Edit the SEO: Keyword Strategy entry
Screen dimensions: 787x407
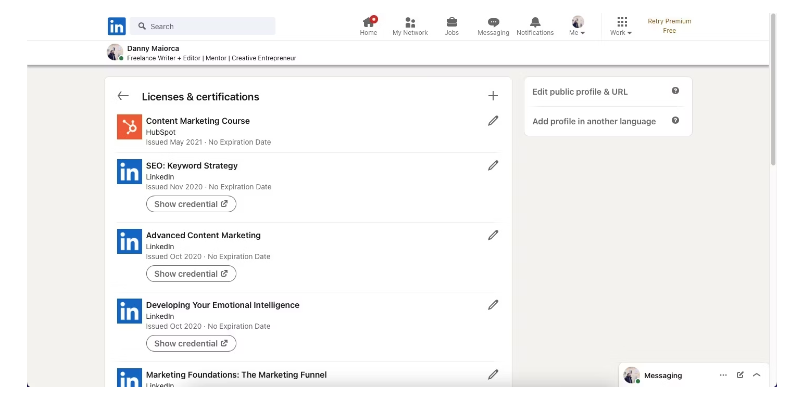(x=493, y=165)
